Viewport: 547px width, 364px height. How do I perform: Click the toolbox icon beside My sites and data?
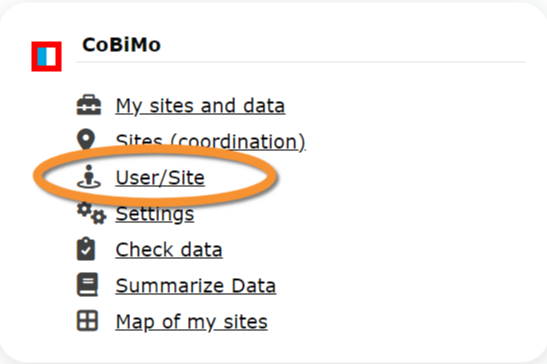89,105
